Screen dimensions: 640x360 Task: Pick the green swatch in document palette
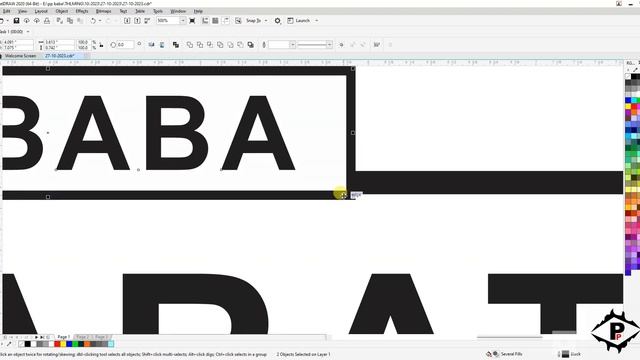click(75, 344)
